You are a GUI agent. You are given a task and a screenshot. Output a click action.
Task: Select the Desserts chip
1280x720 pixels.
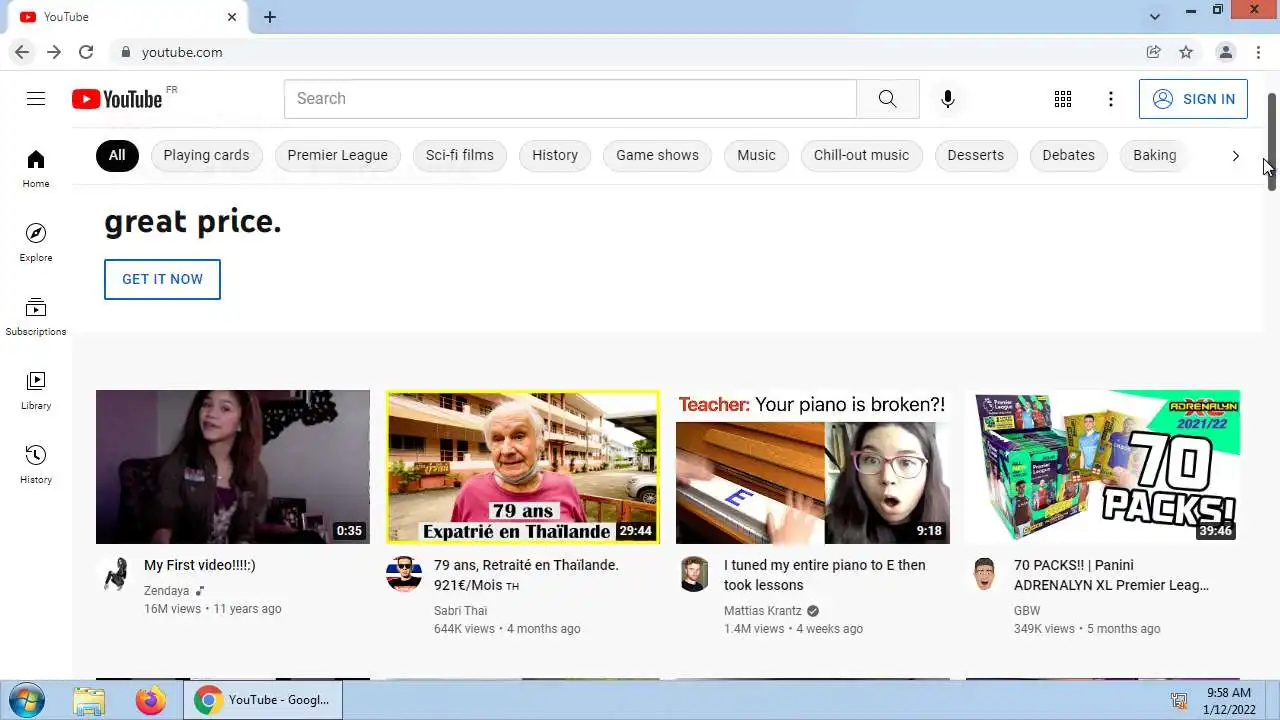(x=976, y=155)
